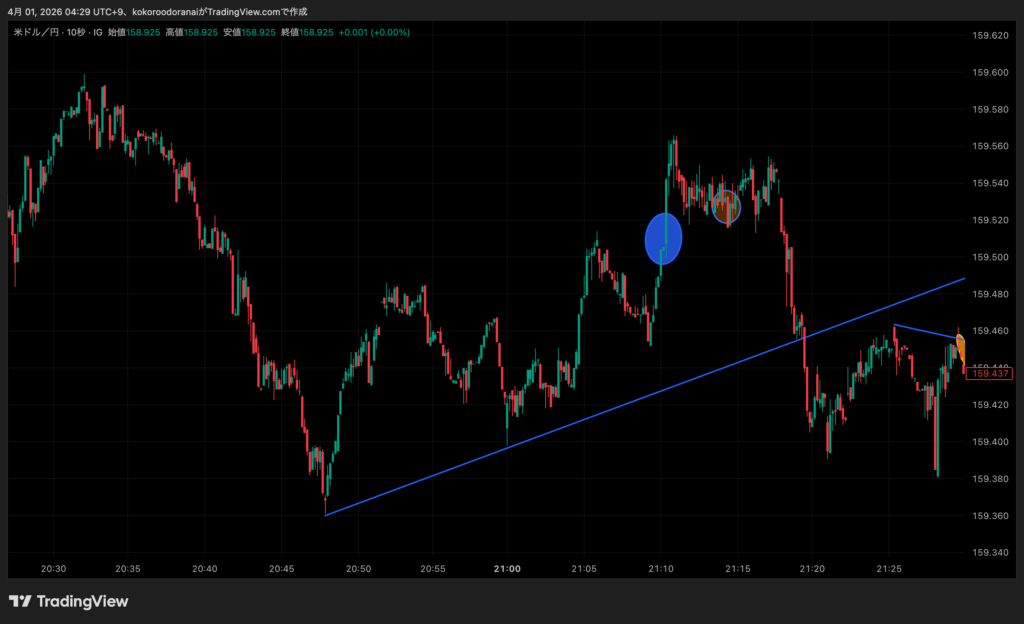Click the +0.001 (+0.00%) change value

[374, 32]
